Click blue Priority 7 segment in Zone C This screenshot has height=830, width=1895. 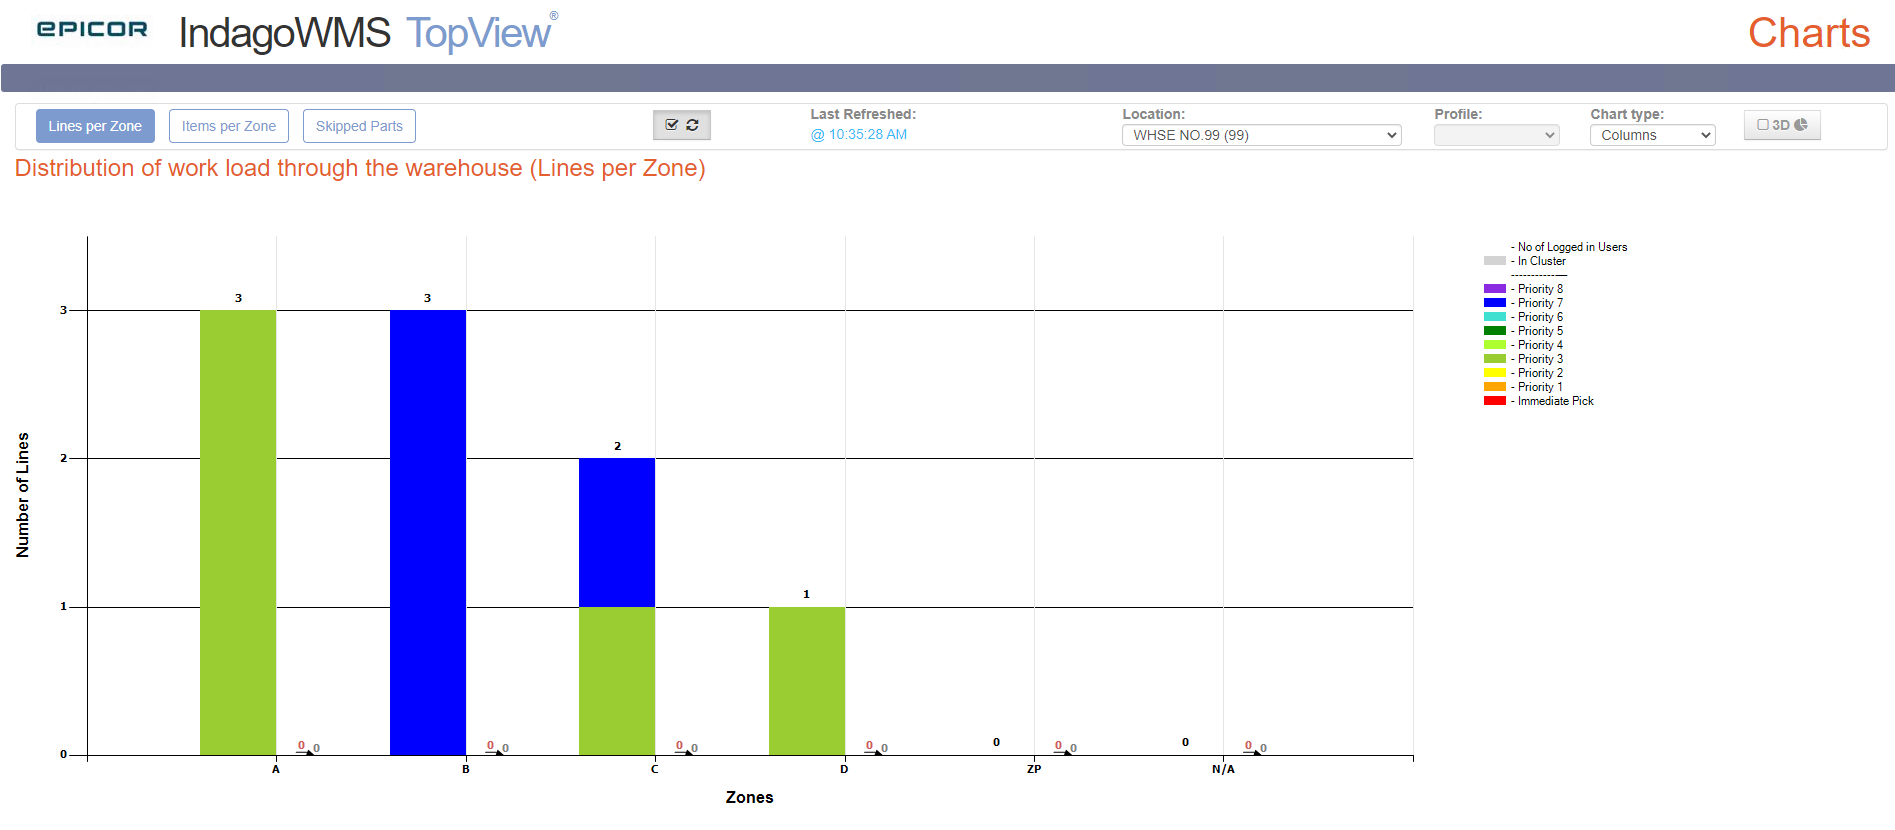coord(617,532)
